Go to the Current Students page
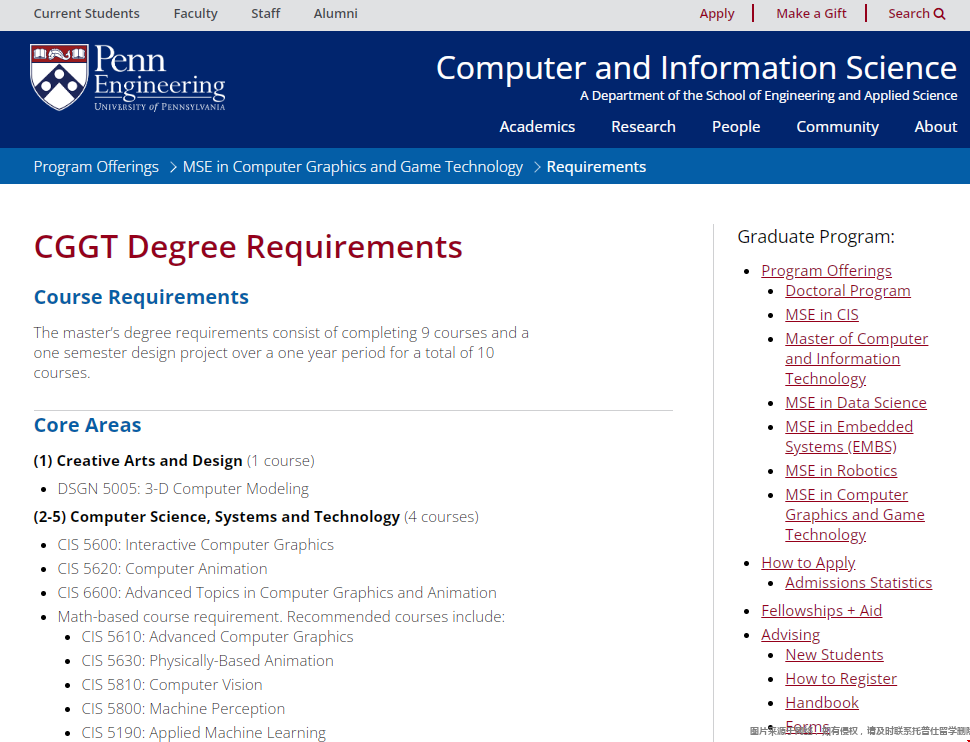The image size is (970, 742). pyautogui.click(x=87, y=14)
